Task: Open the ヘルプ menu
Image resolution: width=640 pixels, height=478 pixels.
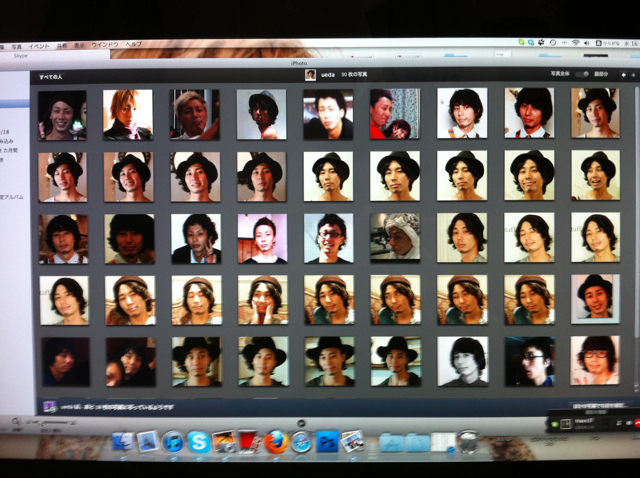Action: (133, 44)
